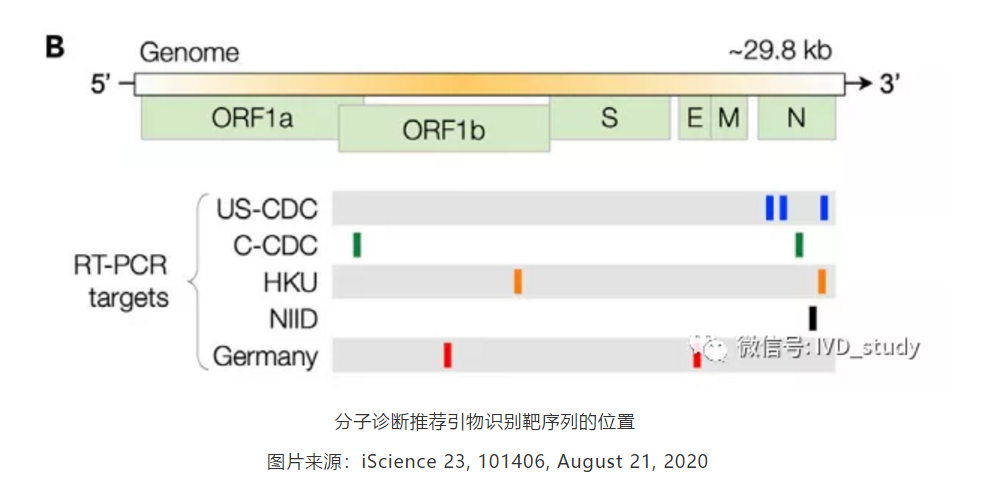Click the left red Germany marker
The width and height of the screenshot is (983, 494).
point(448,355)
